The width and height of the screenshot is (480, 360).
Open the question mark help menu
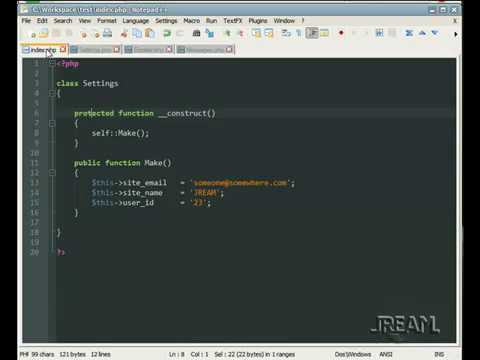pos(303,21)
